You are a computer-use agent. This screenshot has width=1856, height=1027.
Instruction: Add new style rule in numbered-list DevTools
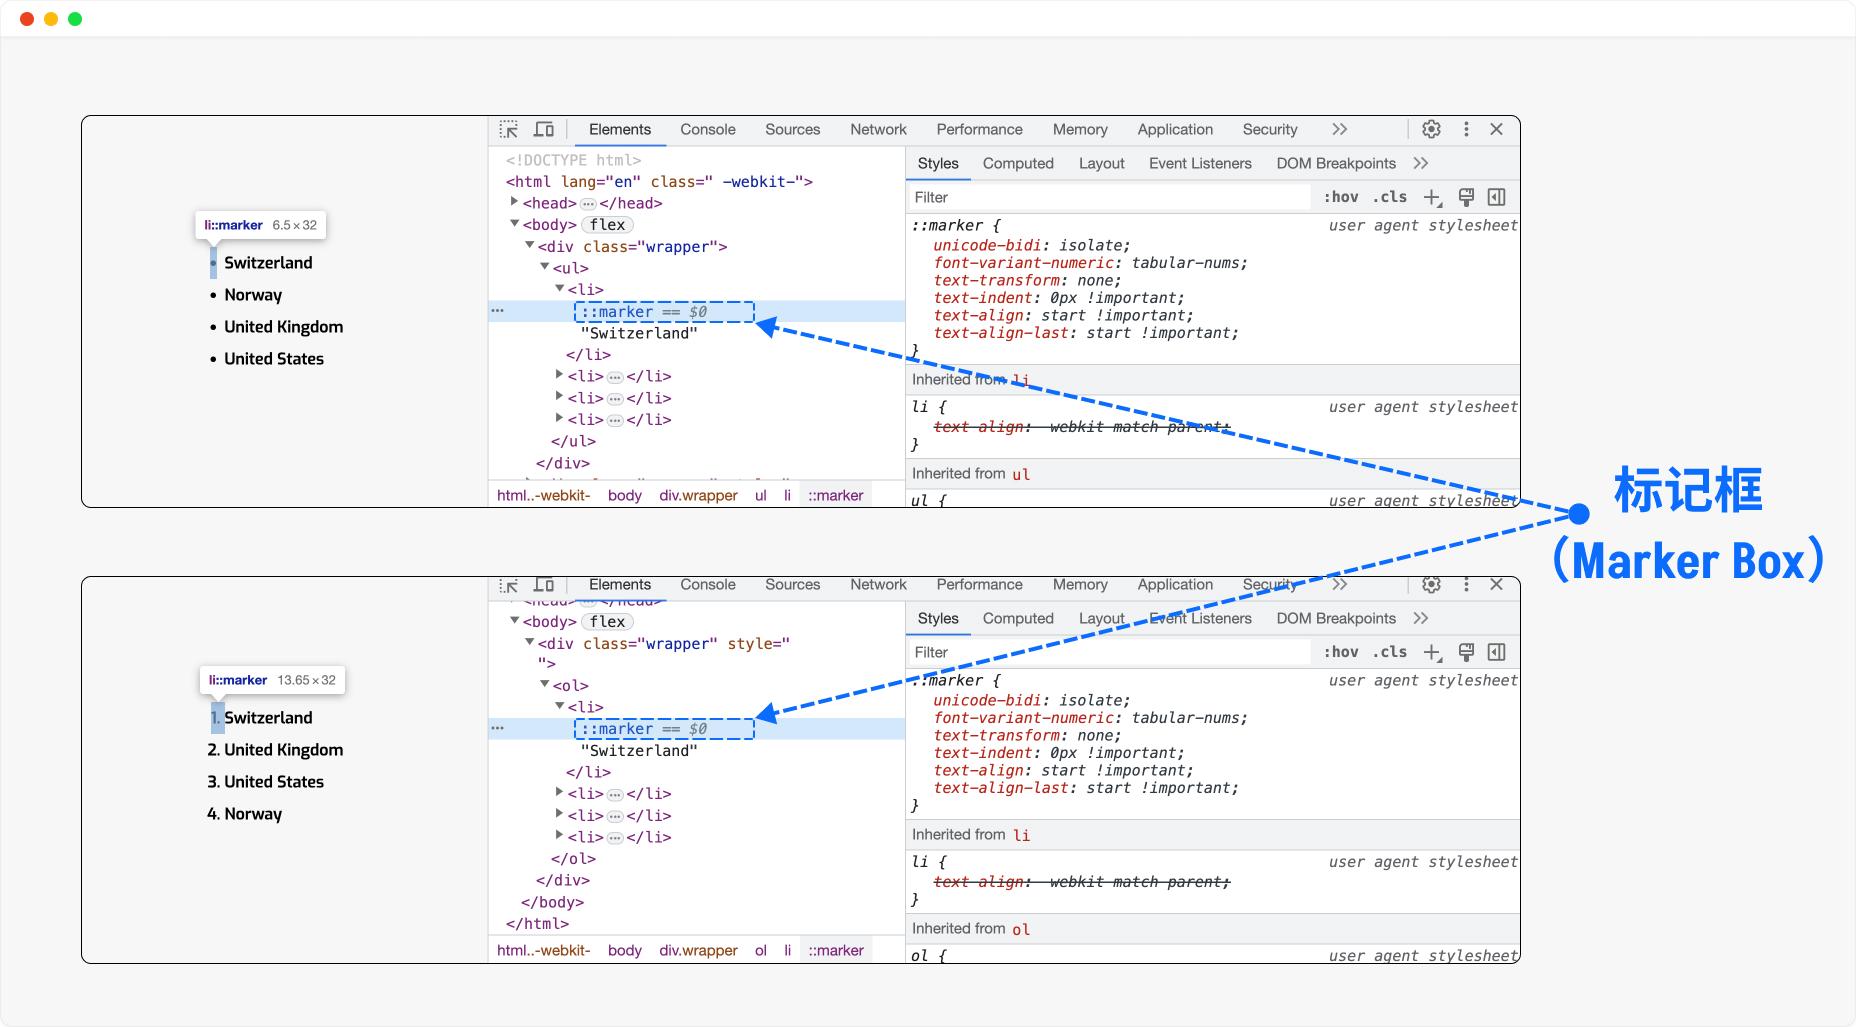coord(1433,653)
